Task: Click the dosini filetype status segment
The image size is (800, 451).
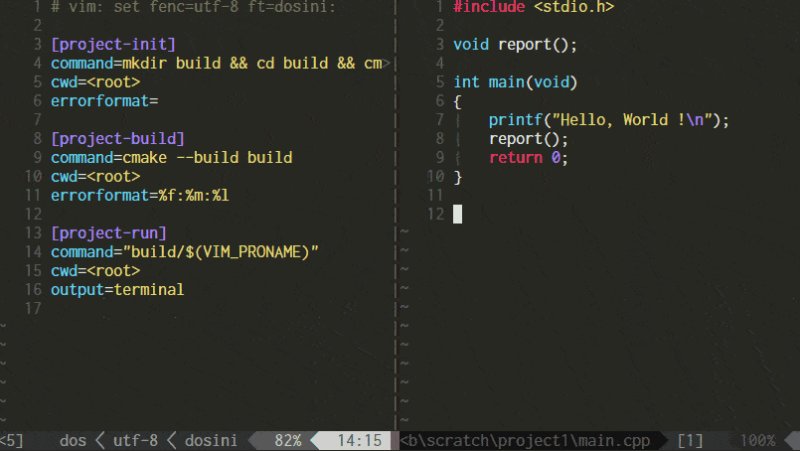Action: [x=211, y=440]
